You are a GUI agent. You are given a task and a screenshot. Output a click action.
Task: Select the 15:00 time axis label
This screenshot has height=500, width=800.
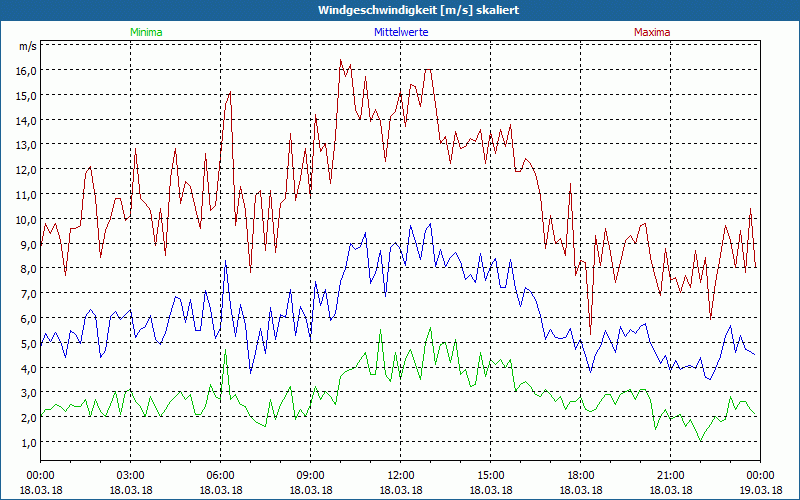(491, 475)
